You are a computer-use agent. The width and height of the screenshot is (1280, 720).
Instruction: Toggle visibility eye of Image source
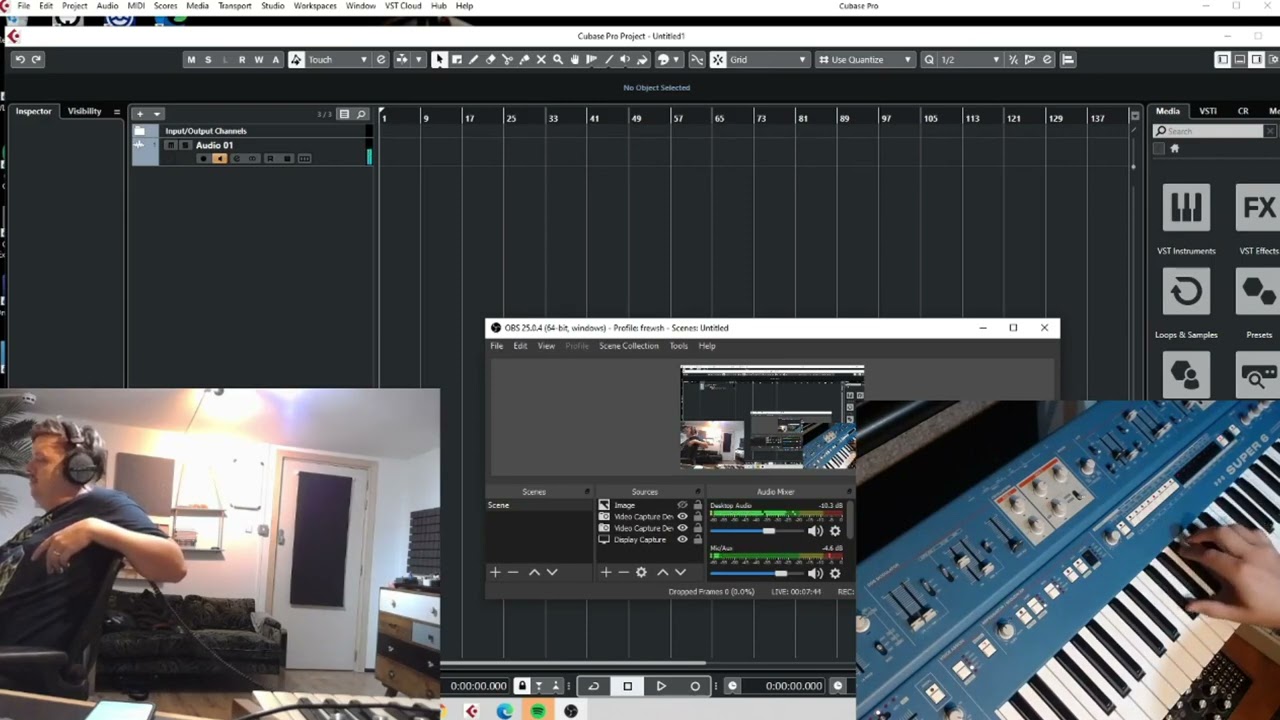pyautogui.click(x=683, y=505)
